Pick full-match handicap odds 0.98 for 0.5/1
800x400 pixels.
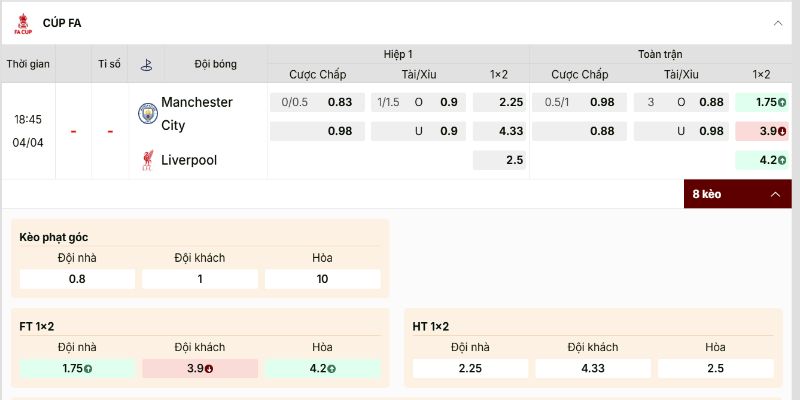[602, 102]
